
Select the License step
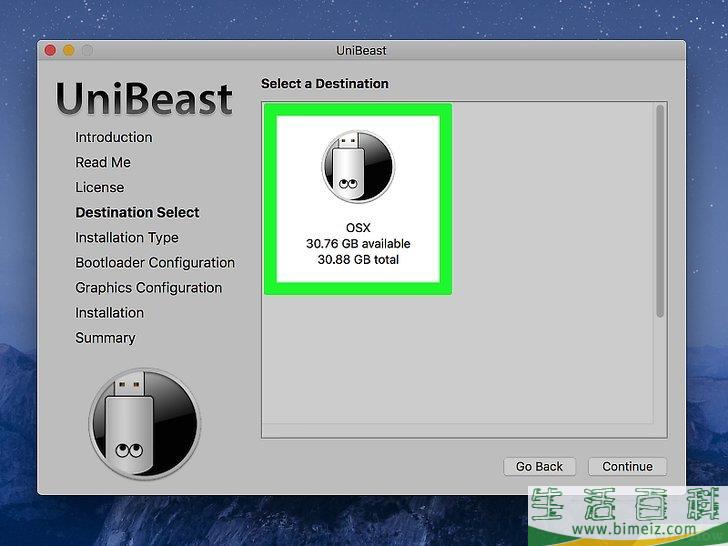point(99,188)
